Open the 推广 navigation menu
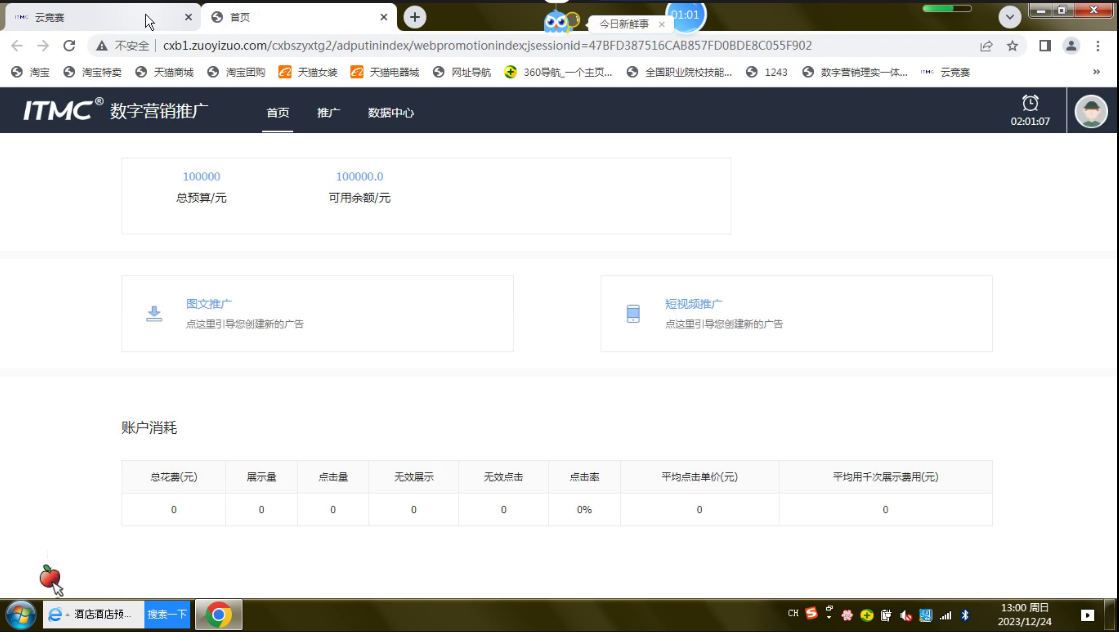This screenshot has height=632, width=1119. tap(328, 113)
